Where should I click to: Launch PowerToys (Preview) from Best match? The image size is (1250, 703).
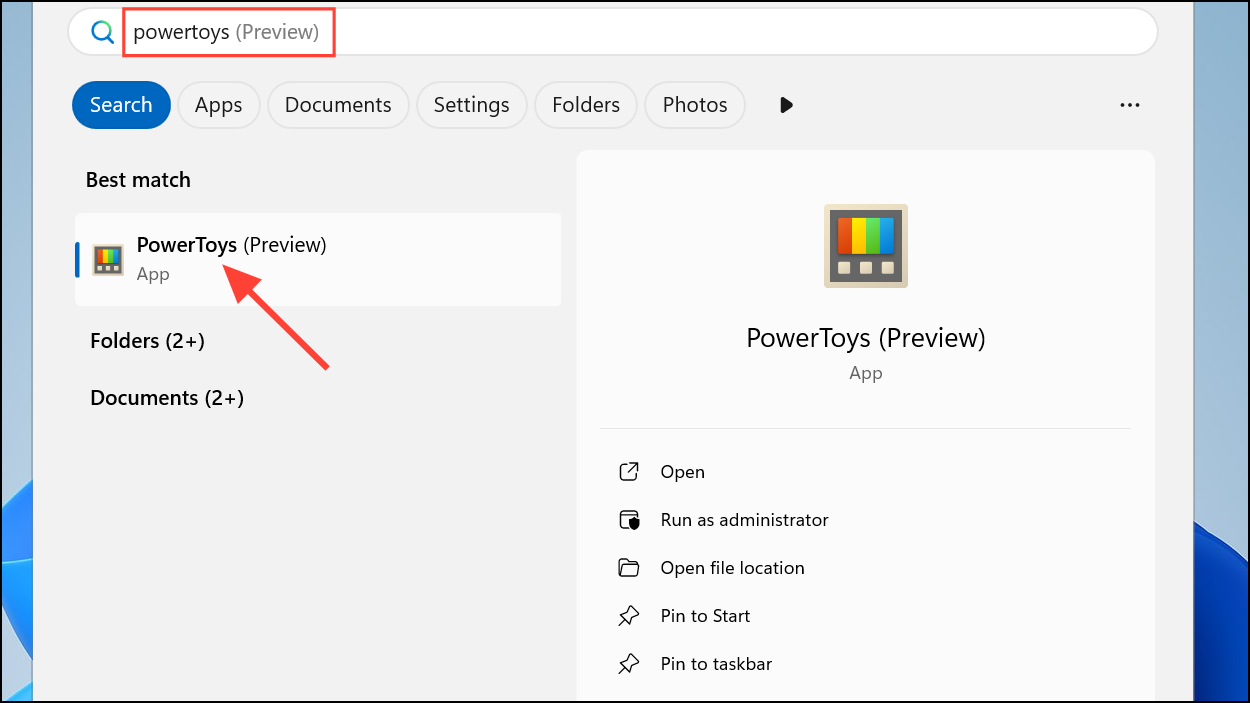(318, 260)
